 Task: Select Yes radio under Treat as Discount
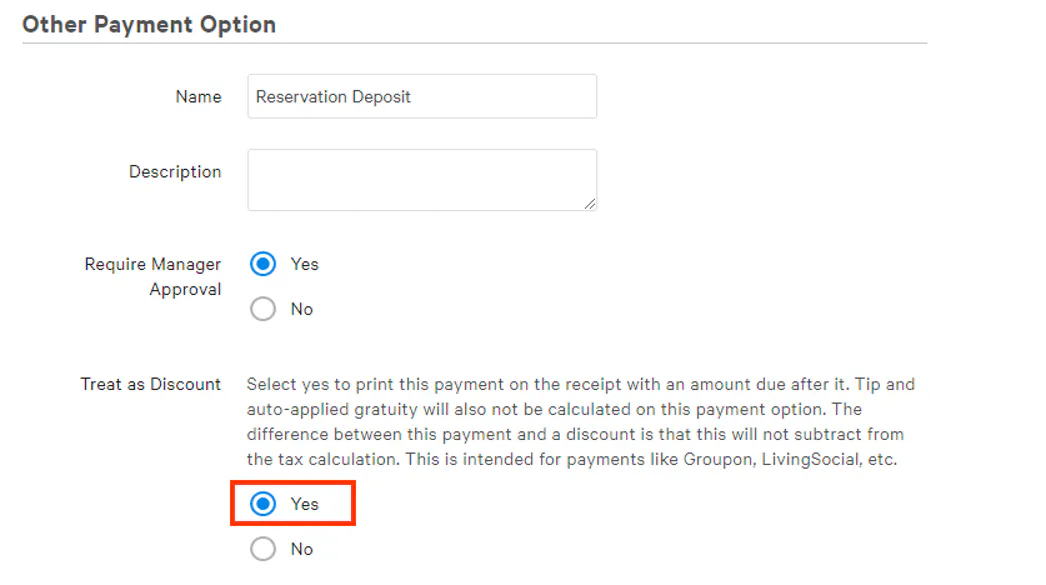click(x=263, y=504)
